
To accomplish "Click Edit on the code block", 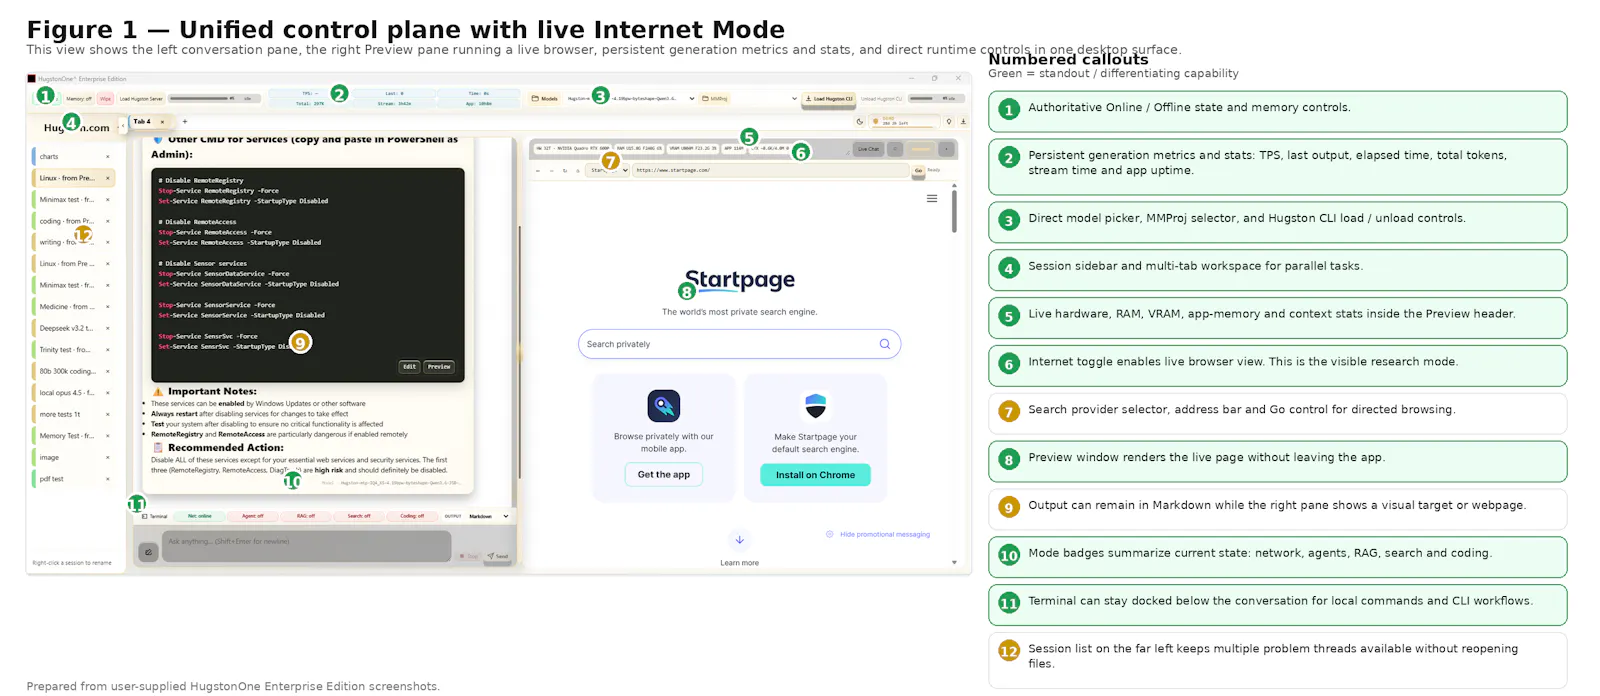I will 409,367.
